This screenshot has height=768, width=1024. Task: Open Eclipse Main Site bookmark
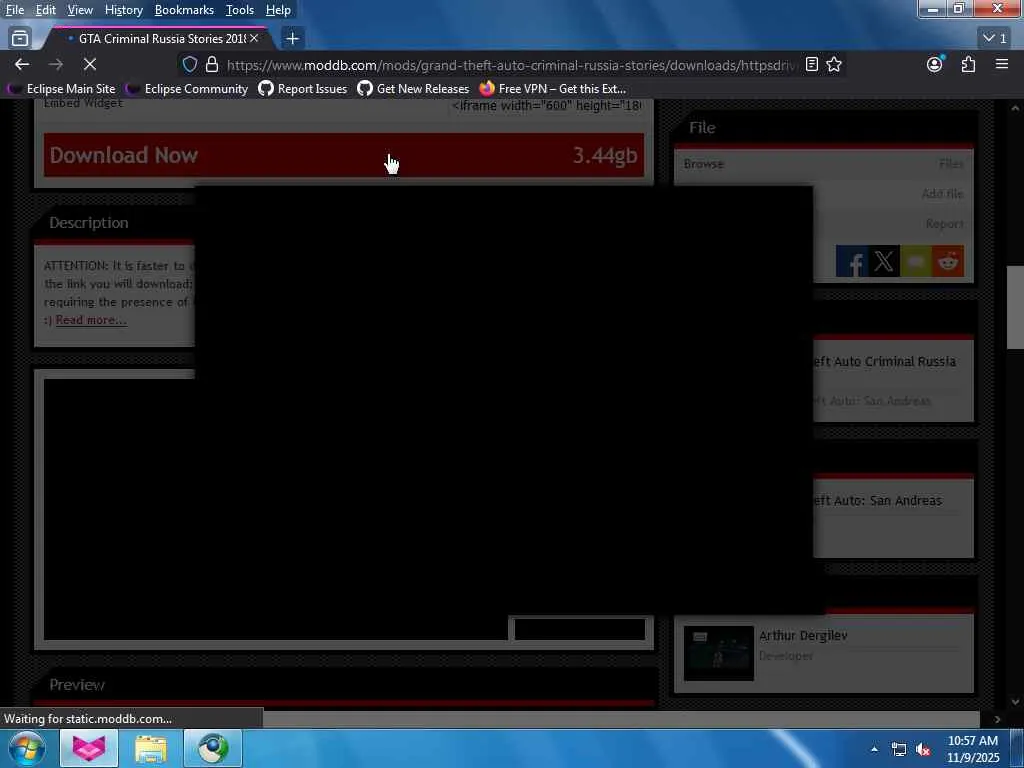pos(61,89)
